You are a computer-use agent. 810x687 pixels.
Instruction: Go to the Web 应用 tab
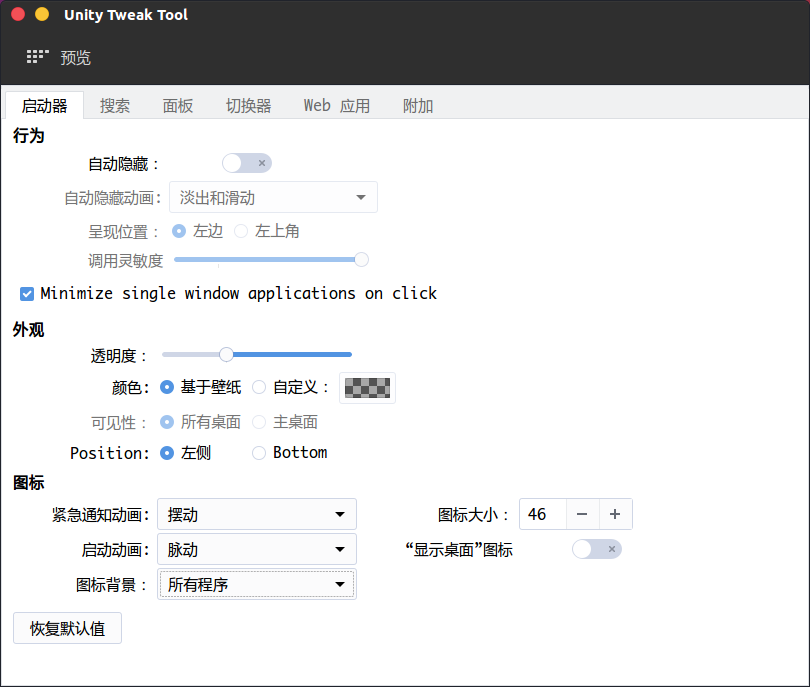click(337, 106)
